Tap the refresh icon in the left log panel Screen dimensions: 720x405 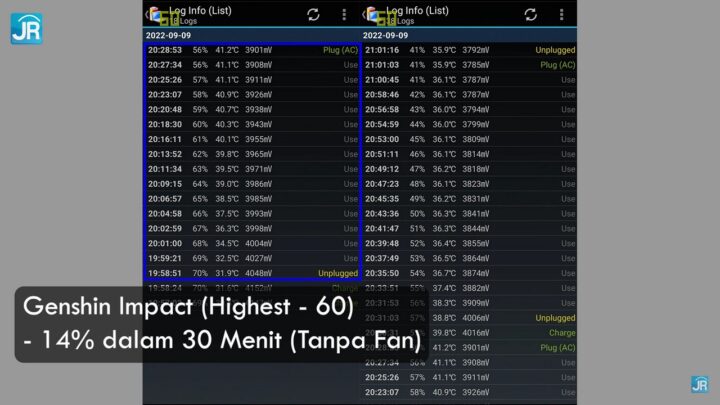[313, 15]
